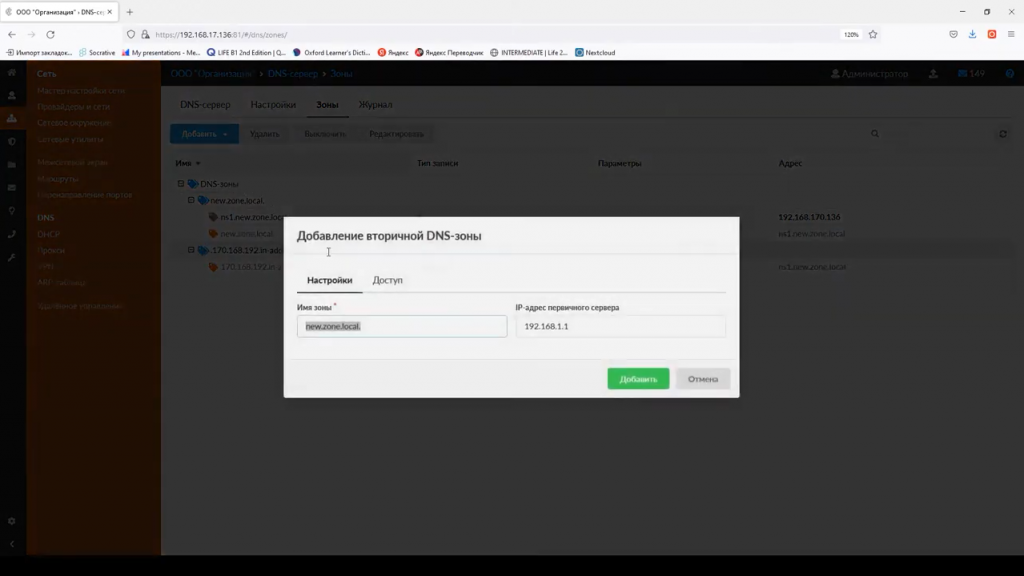This screenshot has width=1024, height=576.
Task: Open the browser hamburger menu
Action: (x=1011, y=35)
